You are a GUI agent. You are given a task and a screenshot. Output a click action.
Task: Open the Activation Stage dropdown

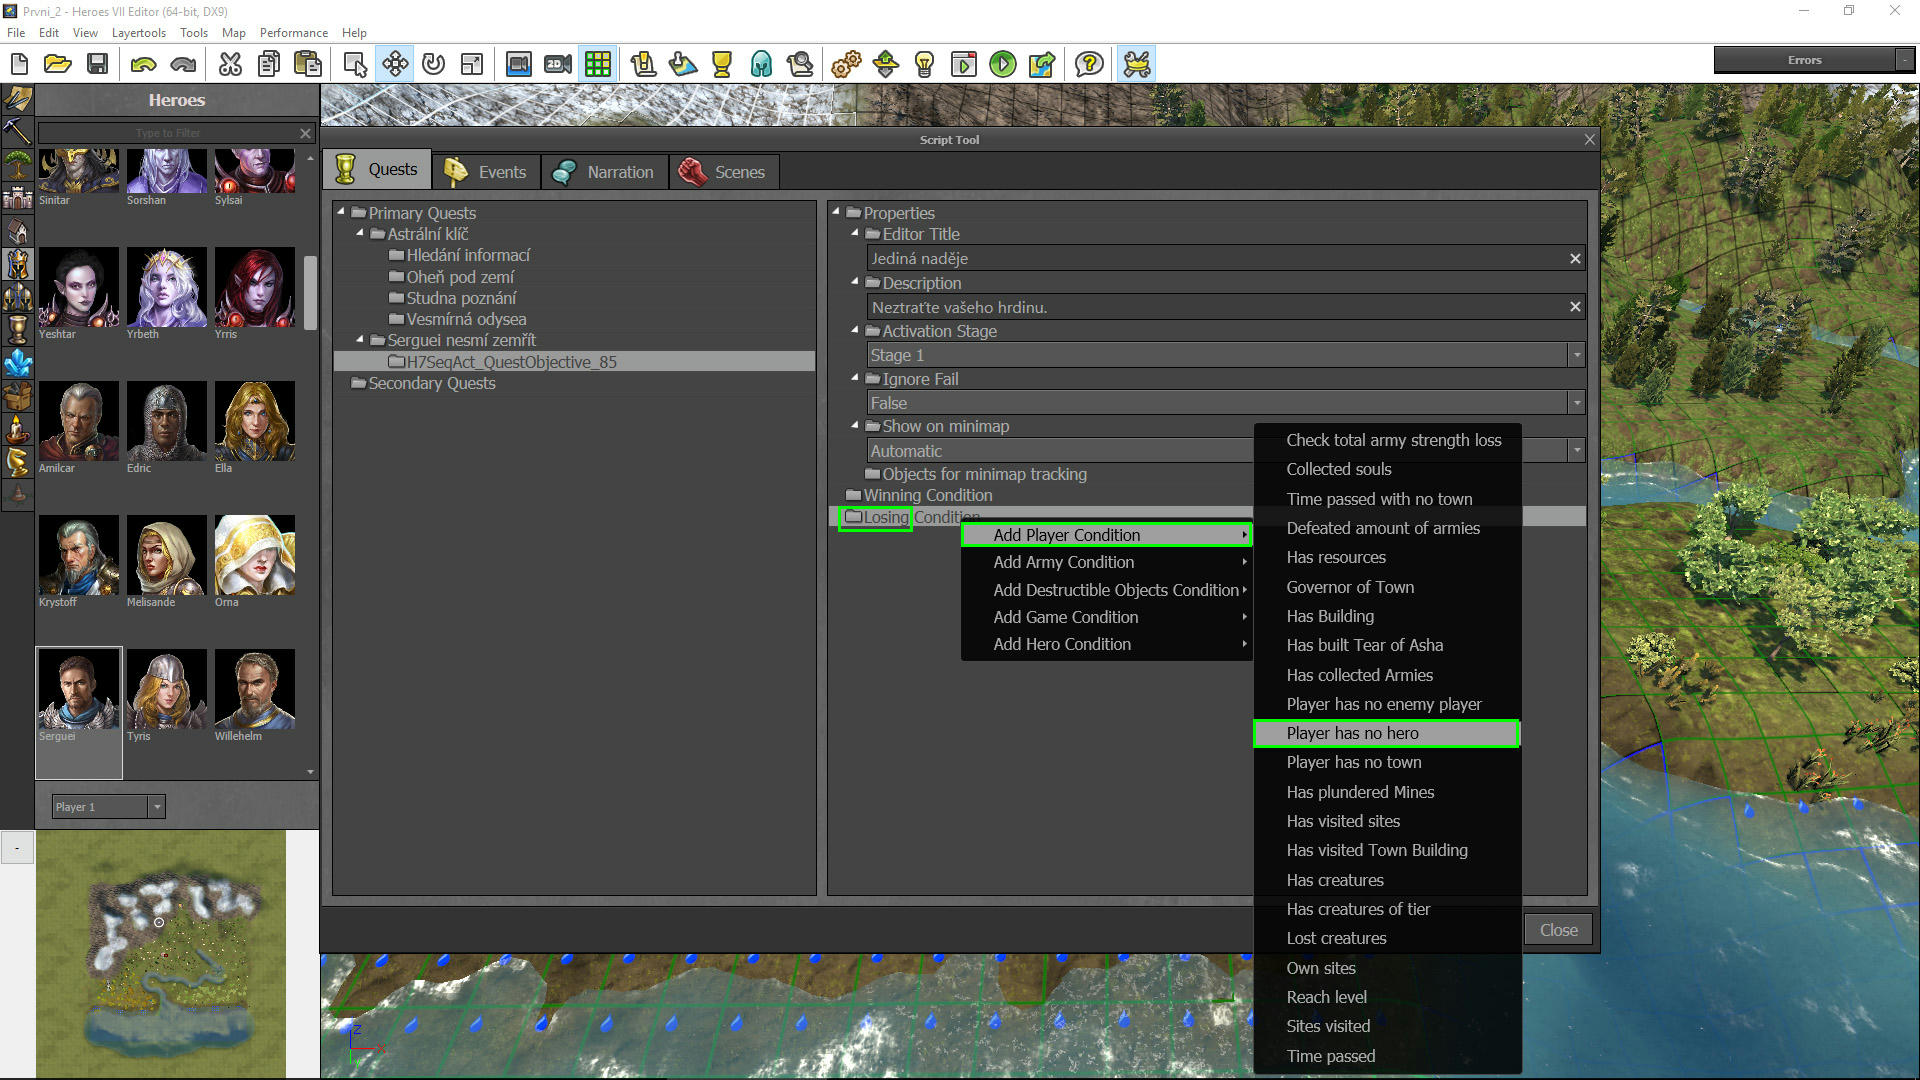(x=1577, y=355)
